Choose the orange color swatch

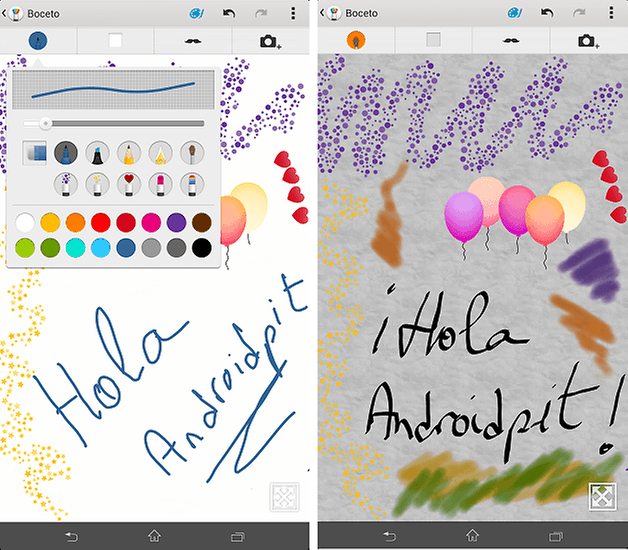tap(75, 222)
